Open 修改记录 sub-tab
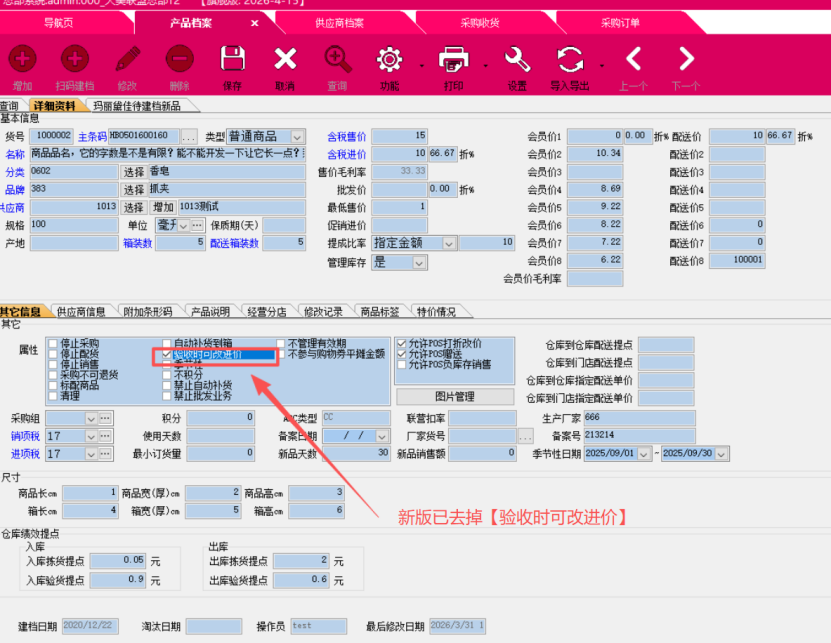831x643 pixels. click(323, 312)
